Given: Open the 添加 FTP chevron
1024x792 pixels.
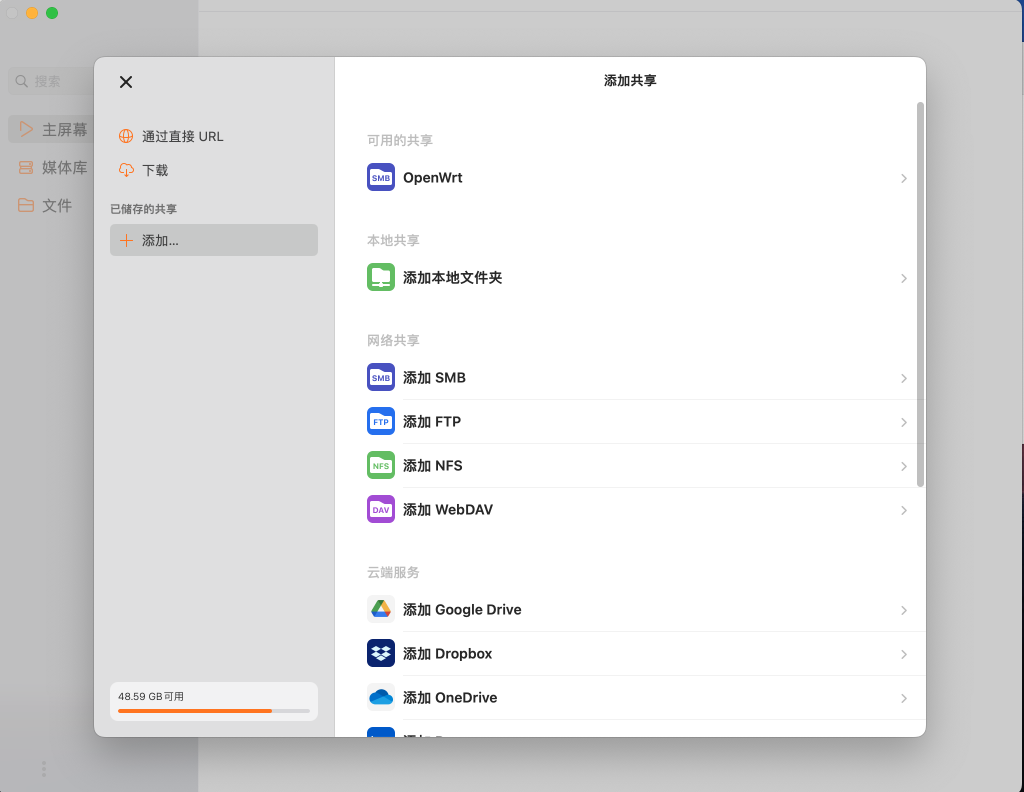Looking at the screenshot, I should point(904,421).
